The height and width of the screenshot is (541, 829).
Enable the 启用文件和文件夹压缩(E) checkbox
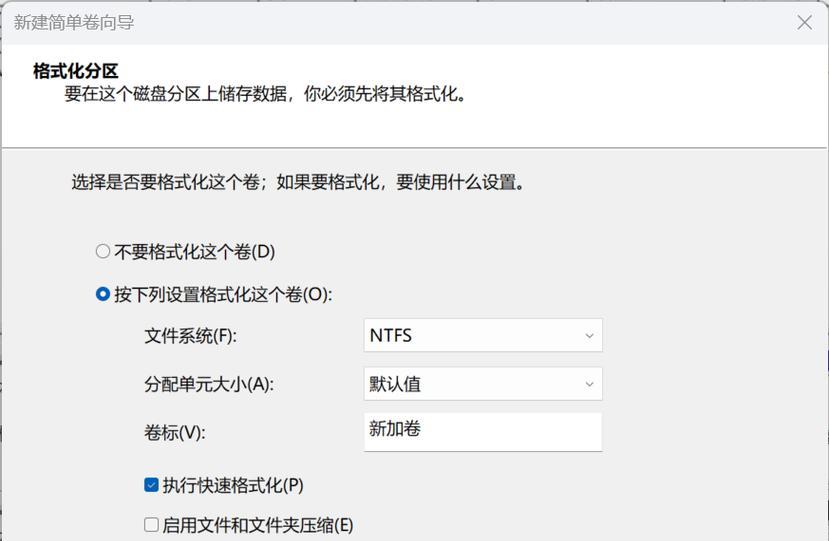[151, 525]
